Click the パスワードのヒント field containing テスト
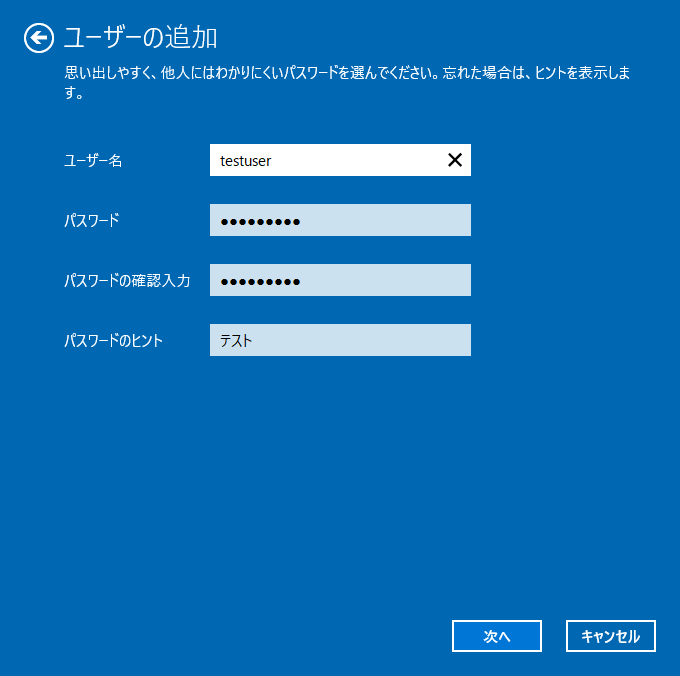The image size is (680, 676). pyautogui.click(x=340, y=340)
